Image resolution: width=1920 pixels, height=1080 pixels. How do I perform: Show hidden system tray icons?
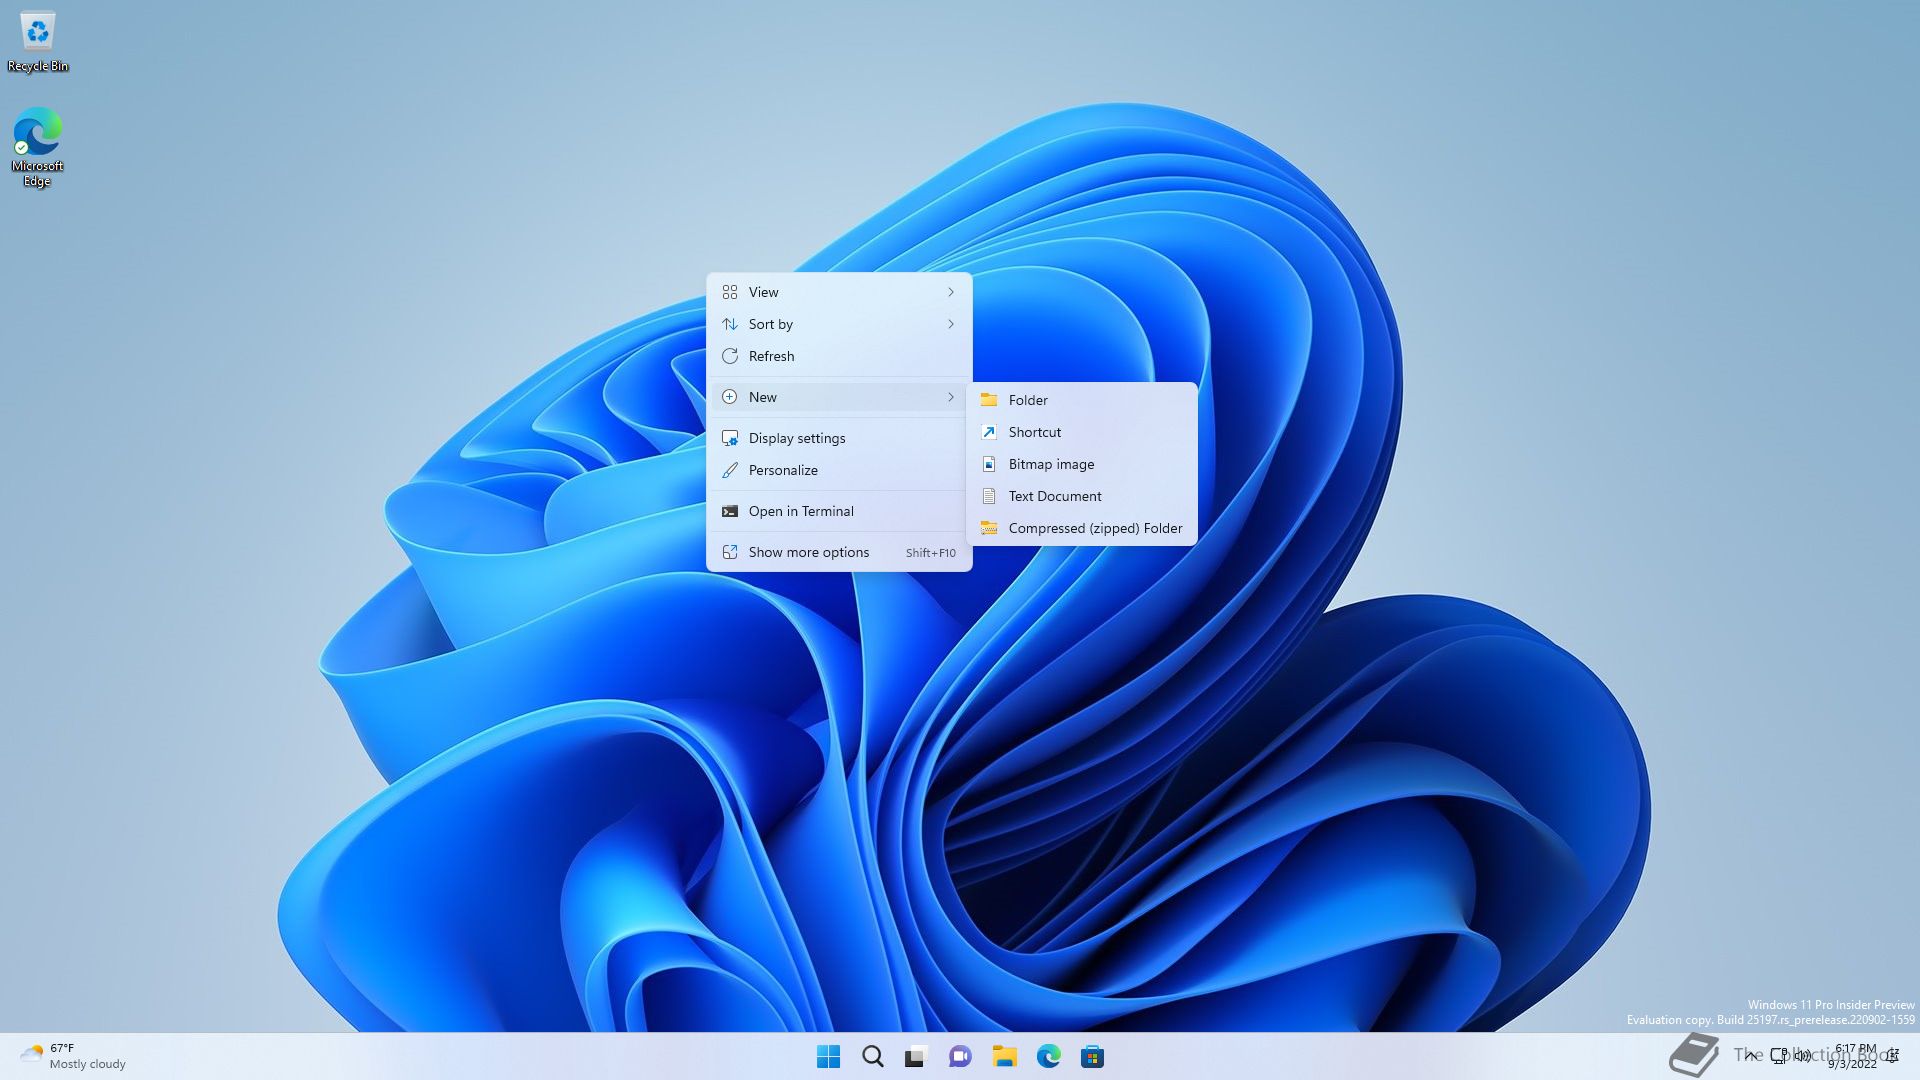click(x=1750, y=1056)
